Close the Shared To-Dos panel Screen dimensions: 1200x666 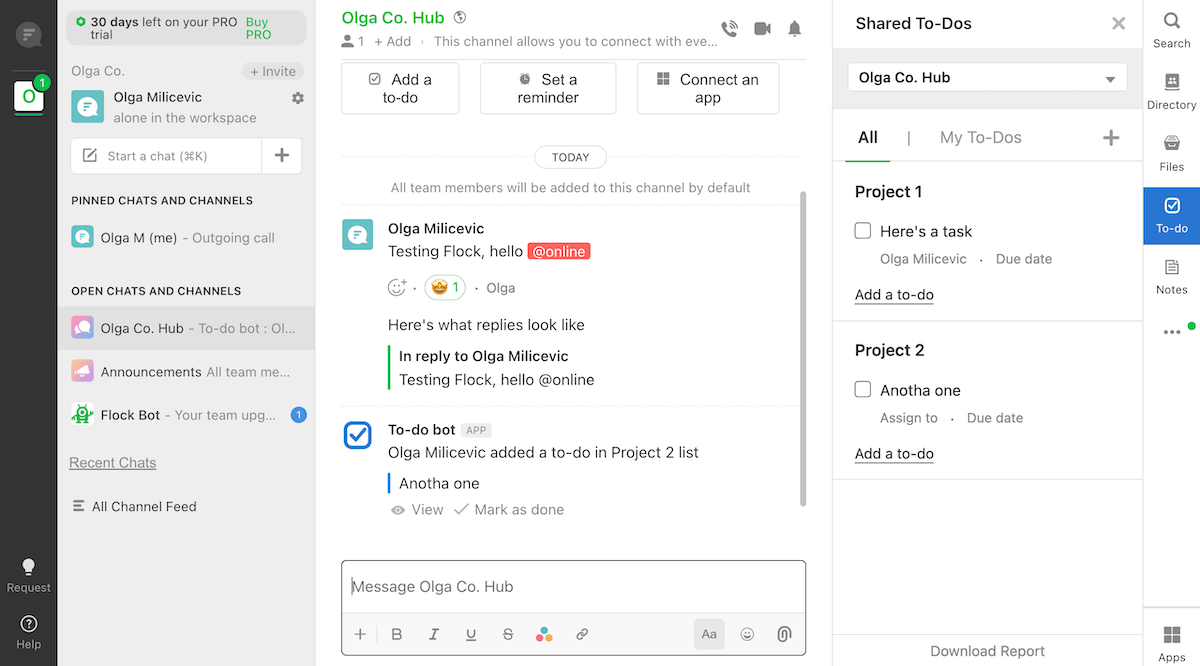point(1119,24)
